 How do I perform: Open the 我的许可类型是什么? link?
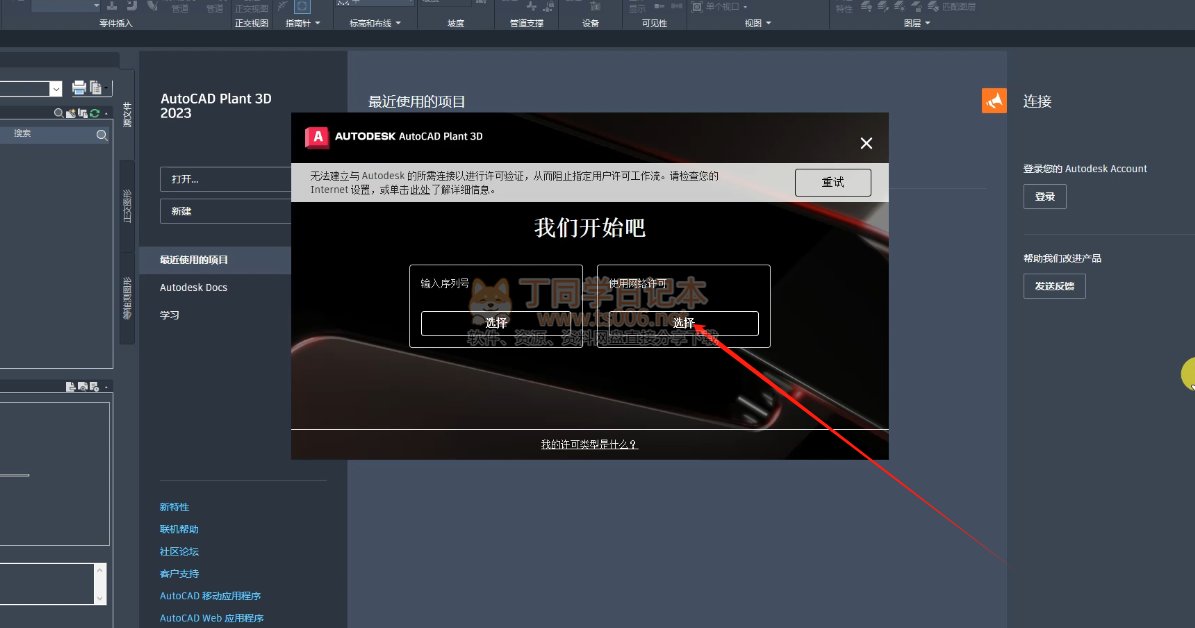(x=589, y=444)
